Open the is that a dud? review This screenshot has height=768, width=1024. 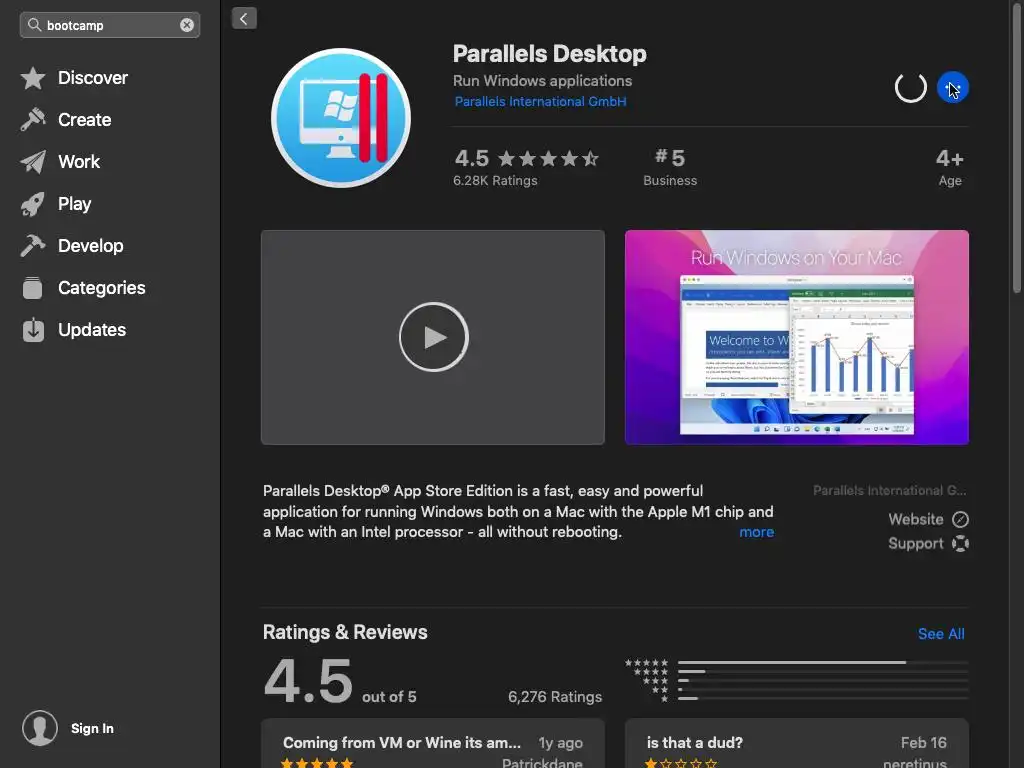coord(797,743)
